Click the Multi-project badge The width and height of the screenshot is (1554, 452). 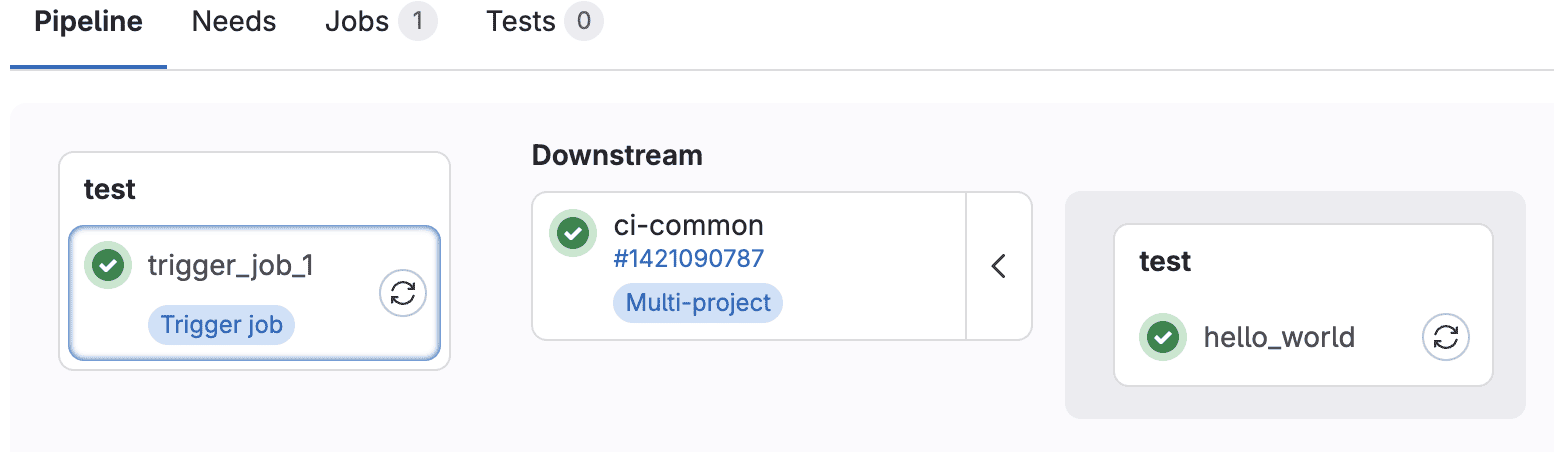698,302
